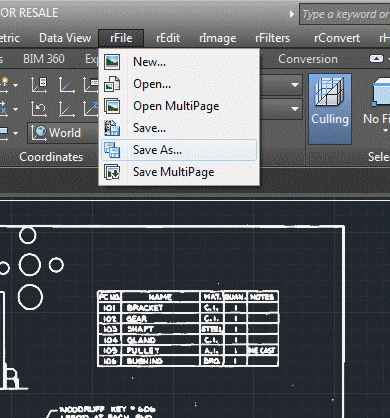
Task: Open the Coordinates panel title
Action: [51, 157]
